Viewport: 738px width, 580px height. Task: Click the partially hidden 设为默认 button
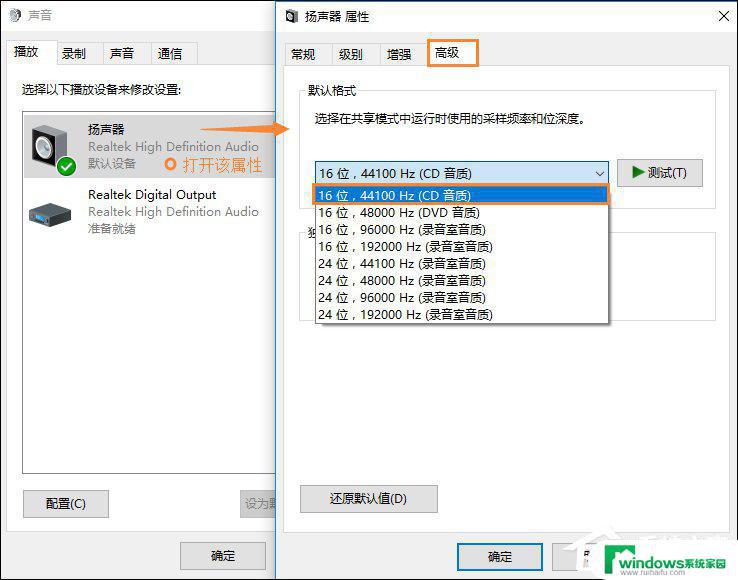click(258, 504)
